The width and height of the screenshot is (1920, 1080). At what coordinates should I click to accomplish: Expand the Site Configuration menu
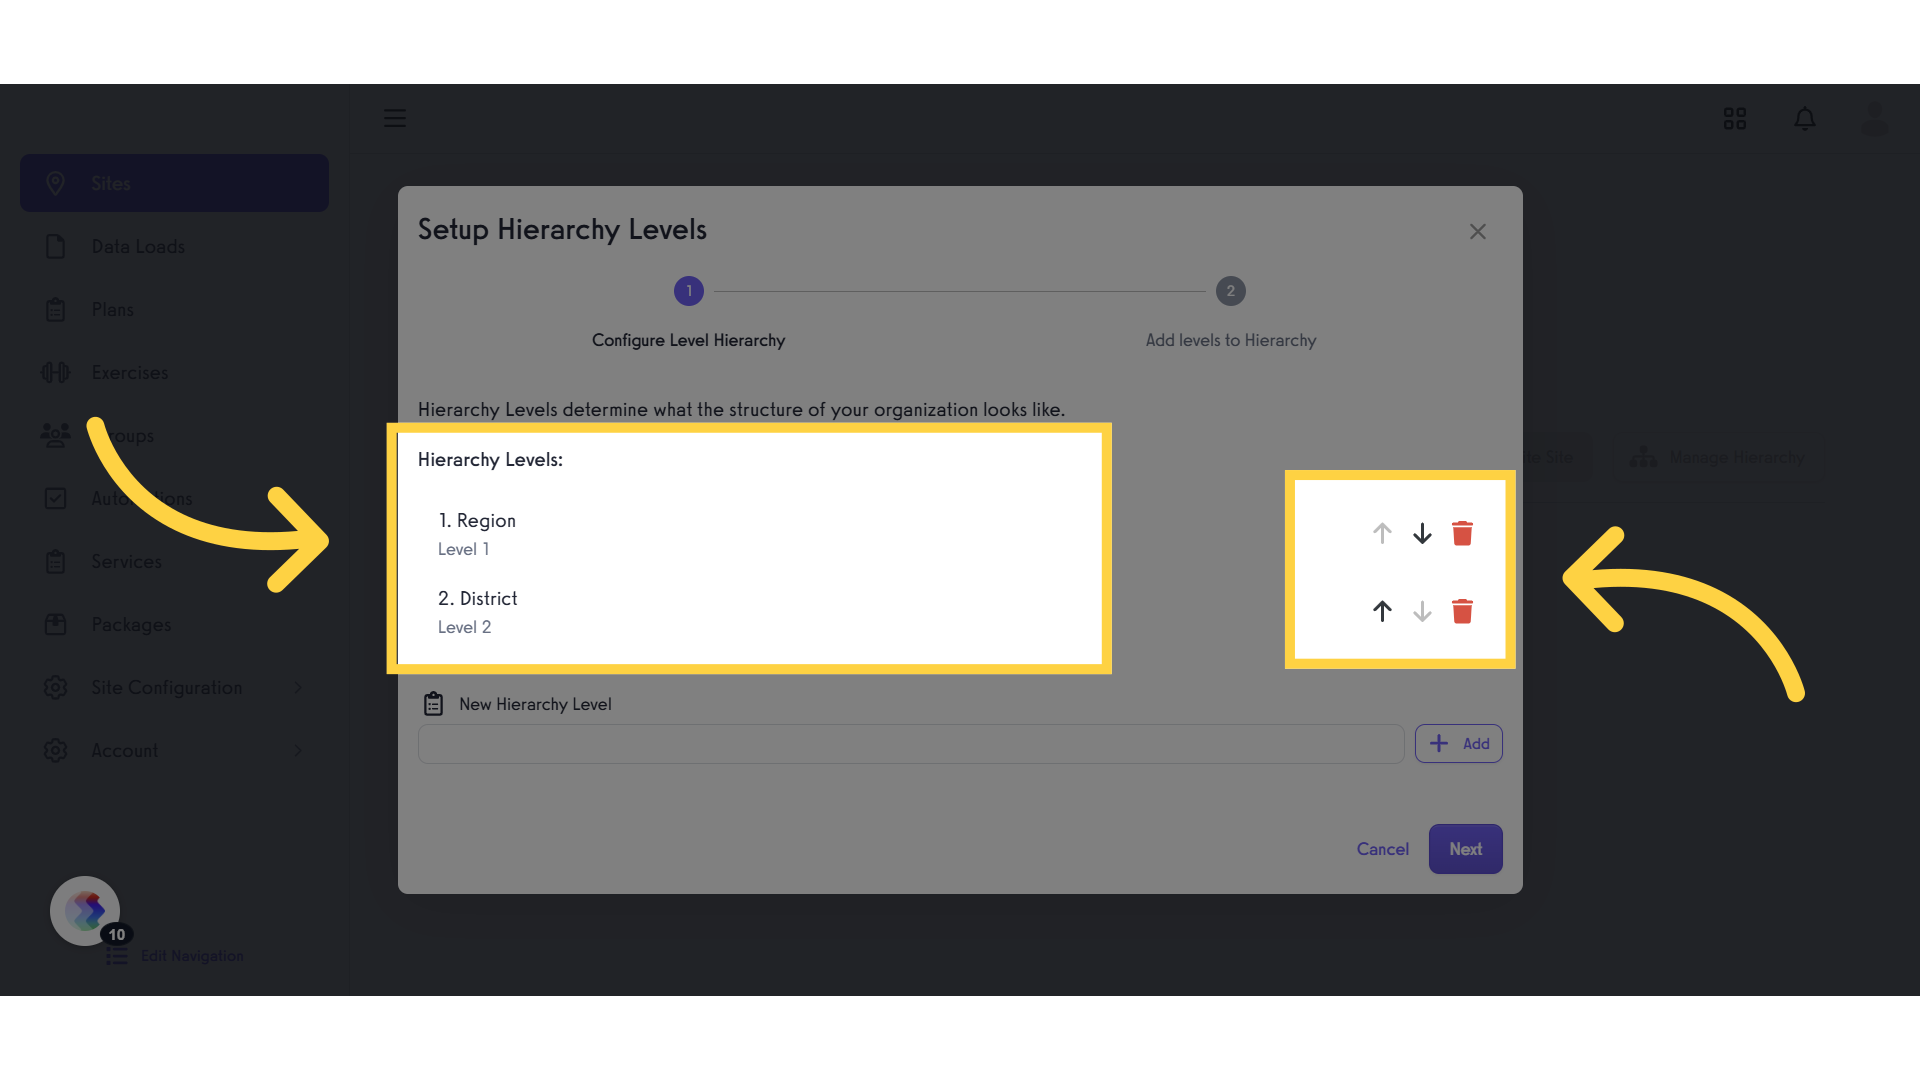click(166, 687)
